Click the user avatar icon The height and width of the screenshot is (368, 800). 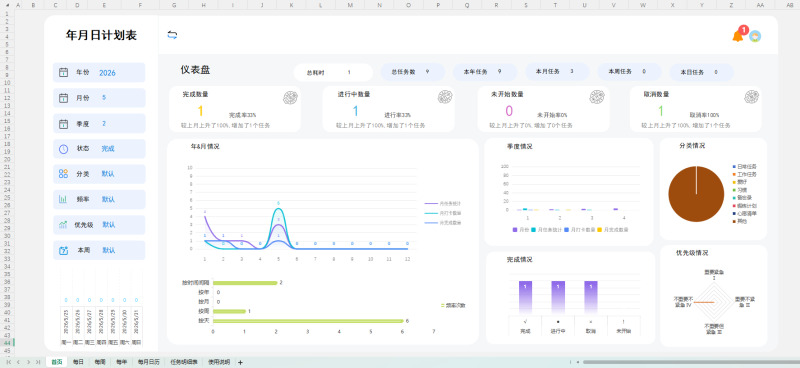(755, 36)
